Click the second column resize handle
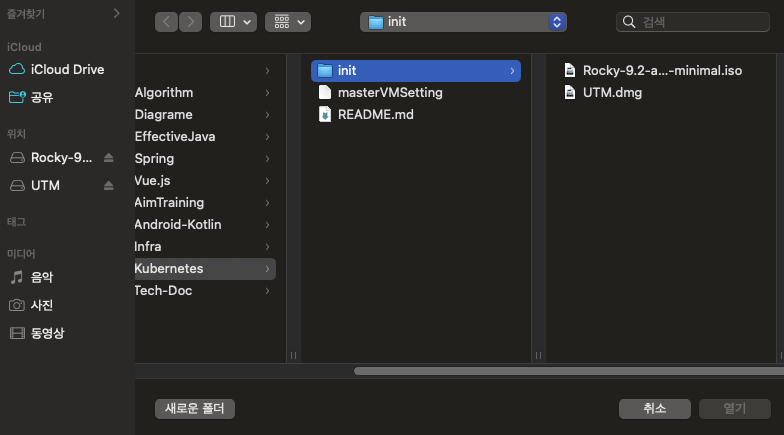The height and width of the screenshot is (435, 784). point(538,356)
